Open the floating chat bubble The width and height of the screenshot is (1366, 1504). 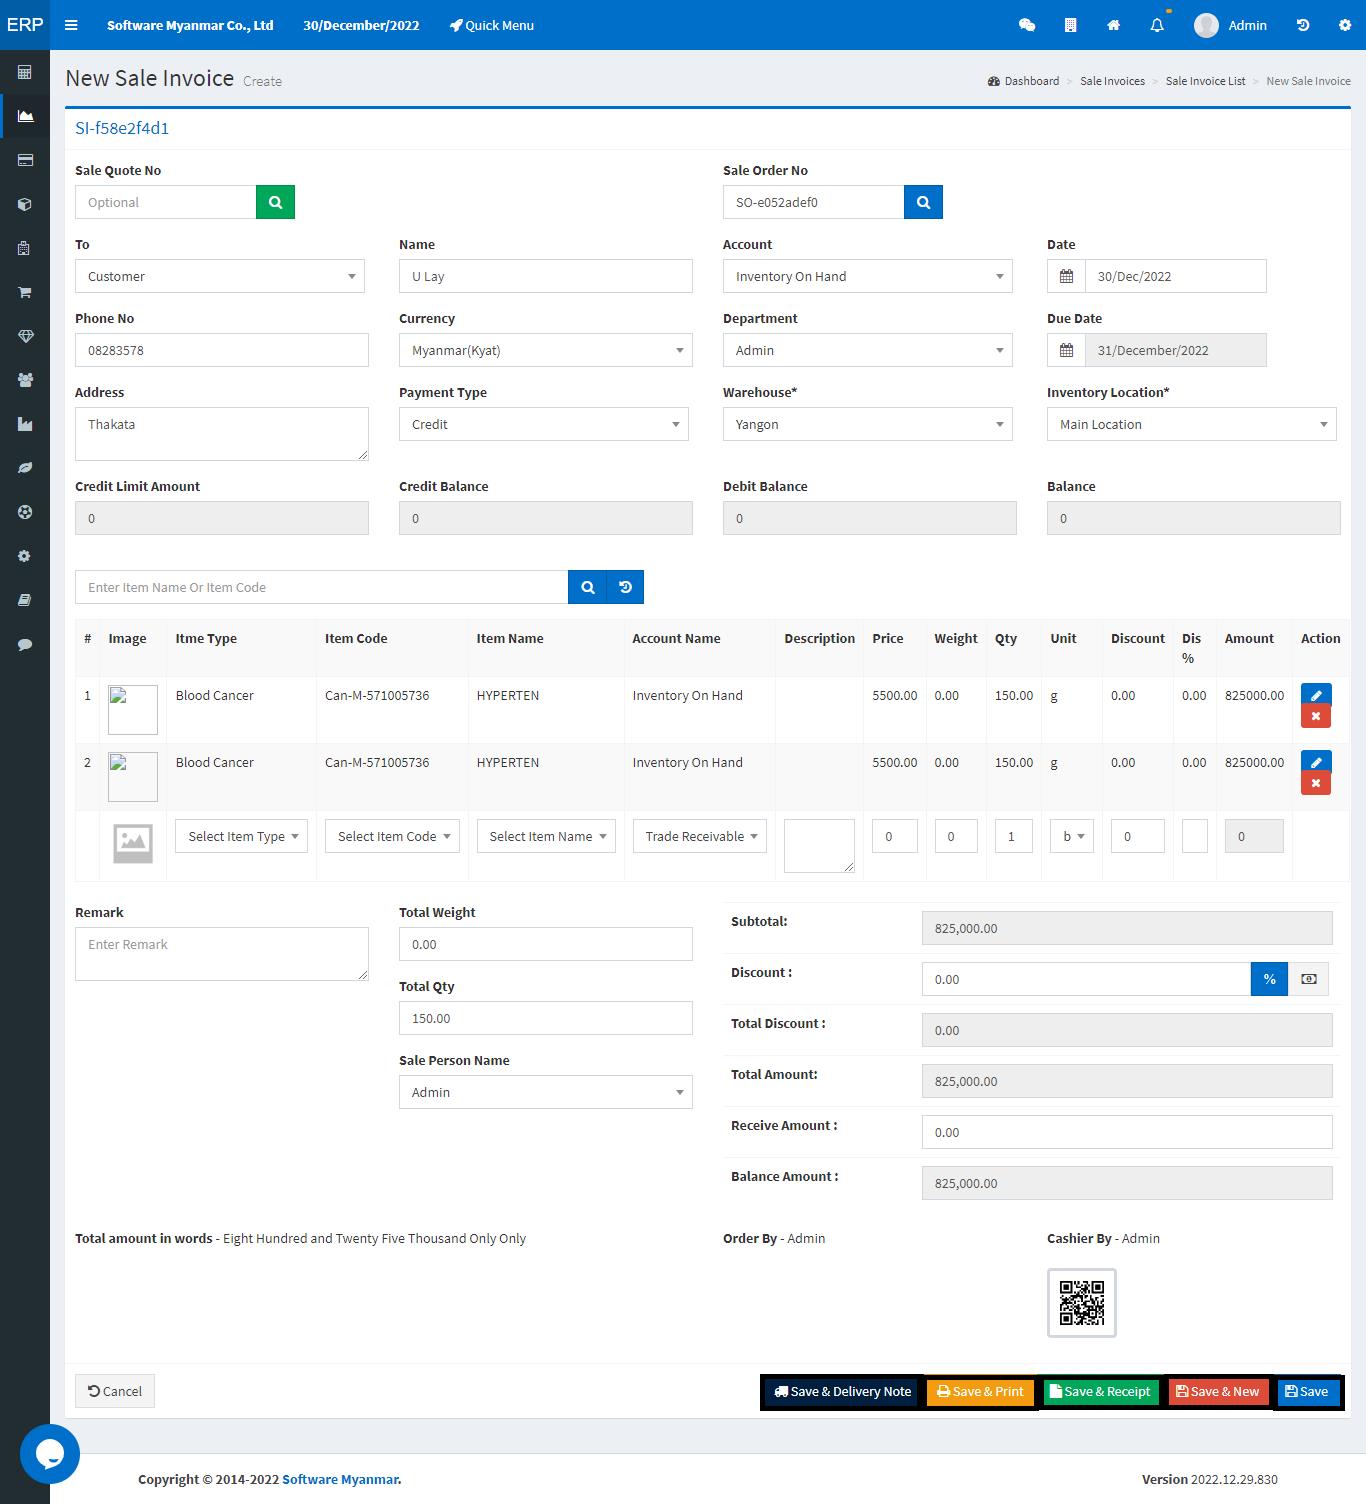pos(50,1454)
